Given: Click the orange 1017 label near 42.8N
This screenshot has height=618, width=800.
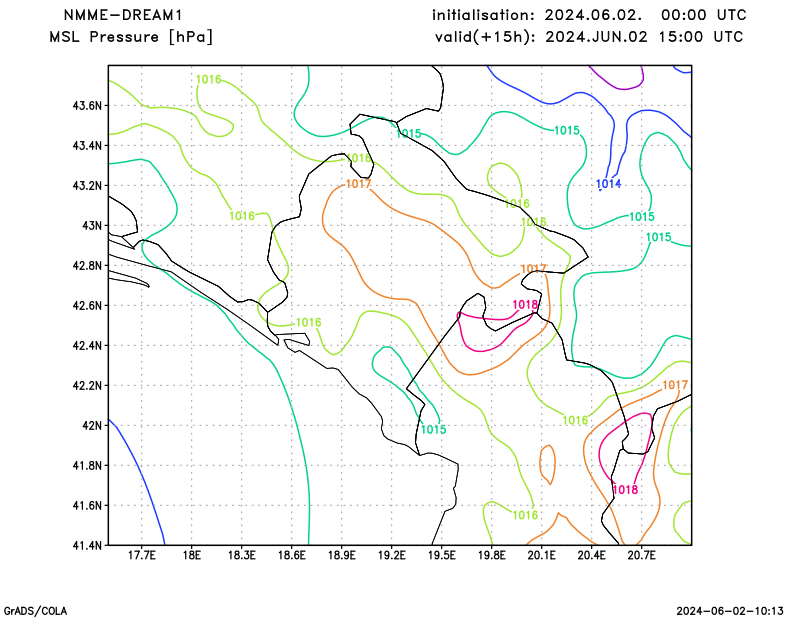Looking at the screenshot, I should click(534, 268).
